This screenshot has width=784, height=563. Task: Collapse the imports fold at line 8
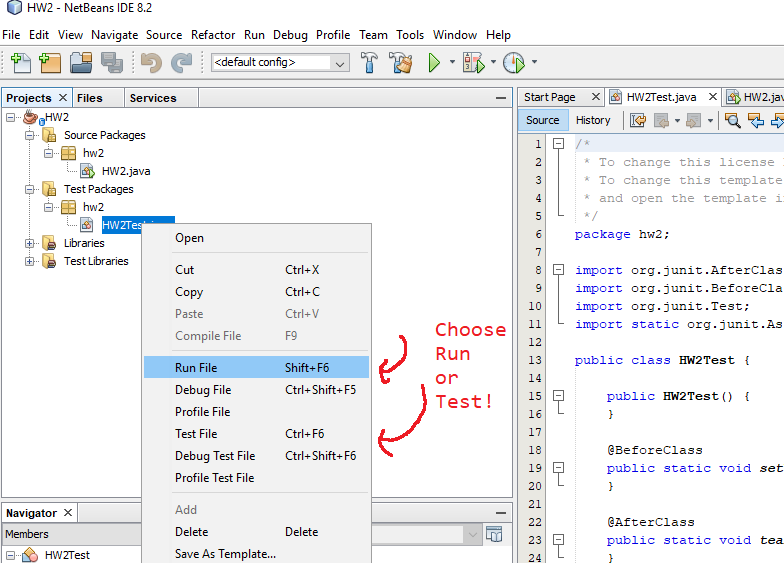point(558,270)
